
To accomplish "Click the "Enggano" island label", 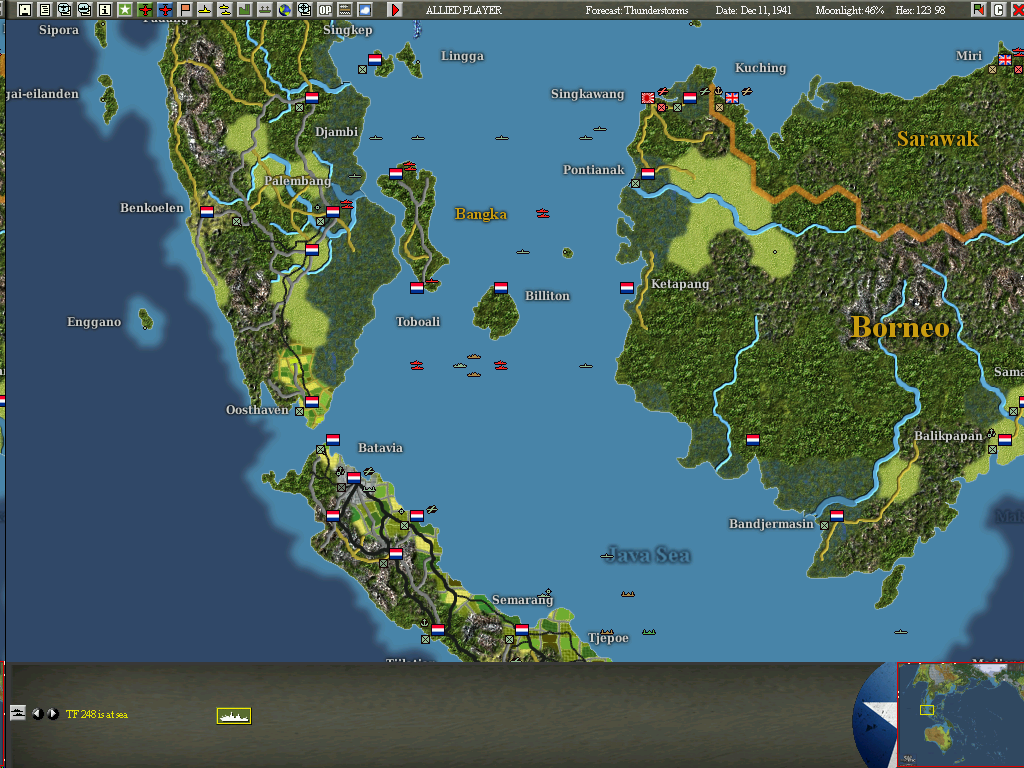I will [x=94, y=322].
